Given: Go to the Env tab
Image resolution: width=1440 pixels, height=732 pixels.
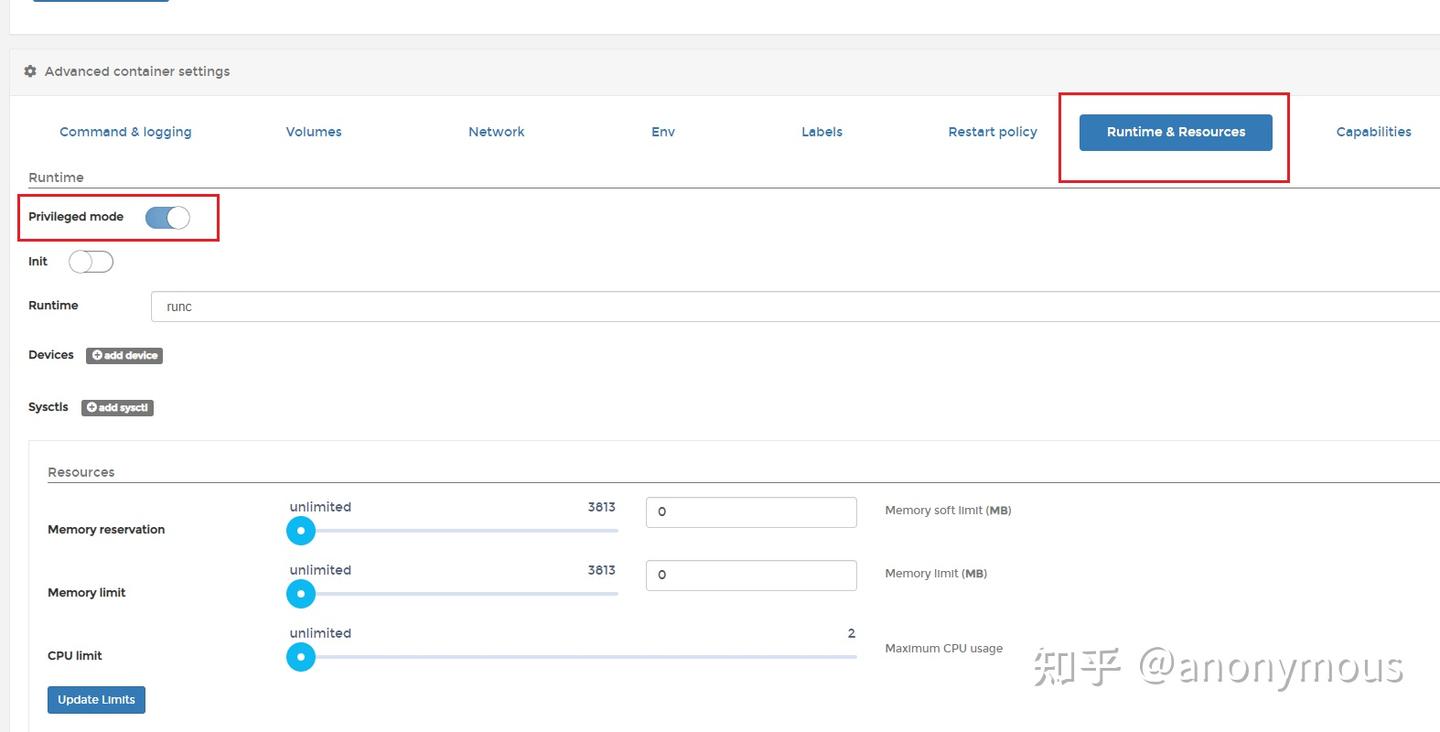Looking at the screenshot, I should coord(663,132).
